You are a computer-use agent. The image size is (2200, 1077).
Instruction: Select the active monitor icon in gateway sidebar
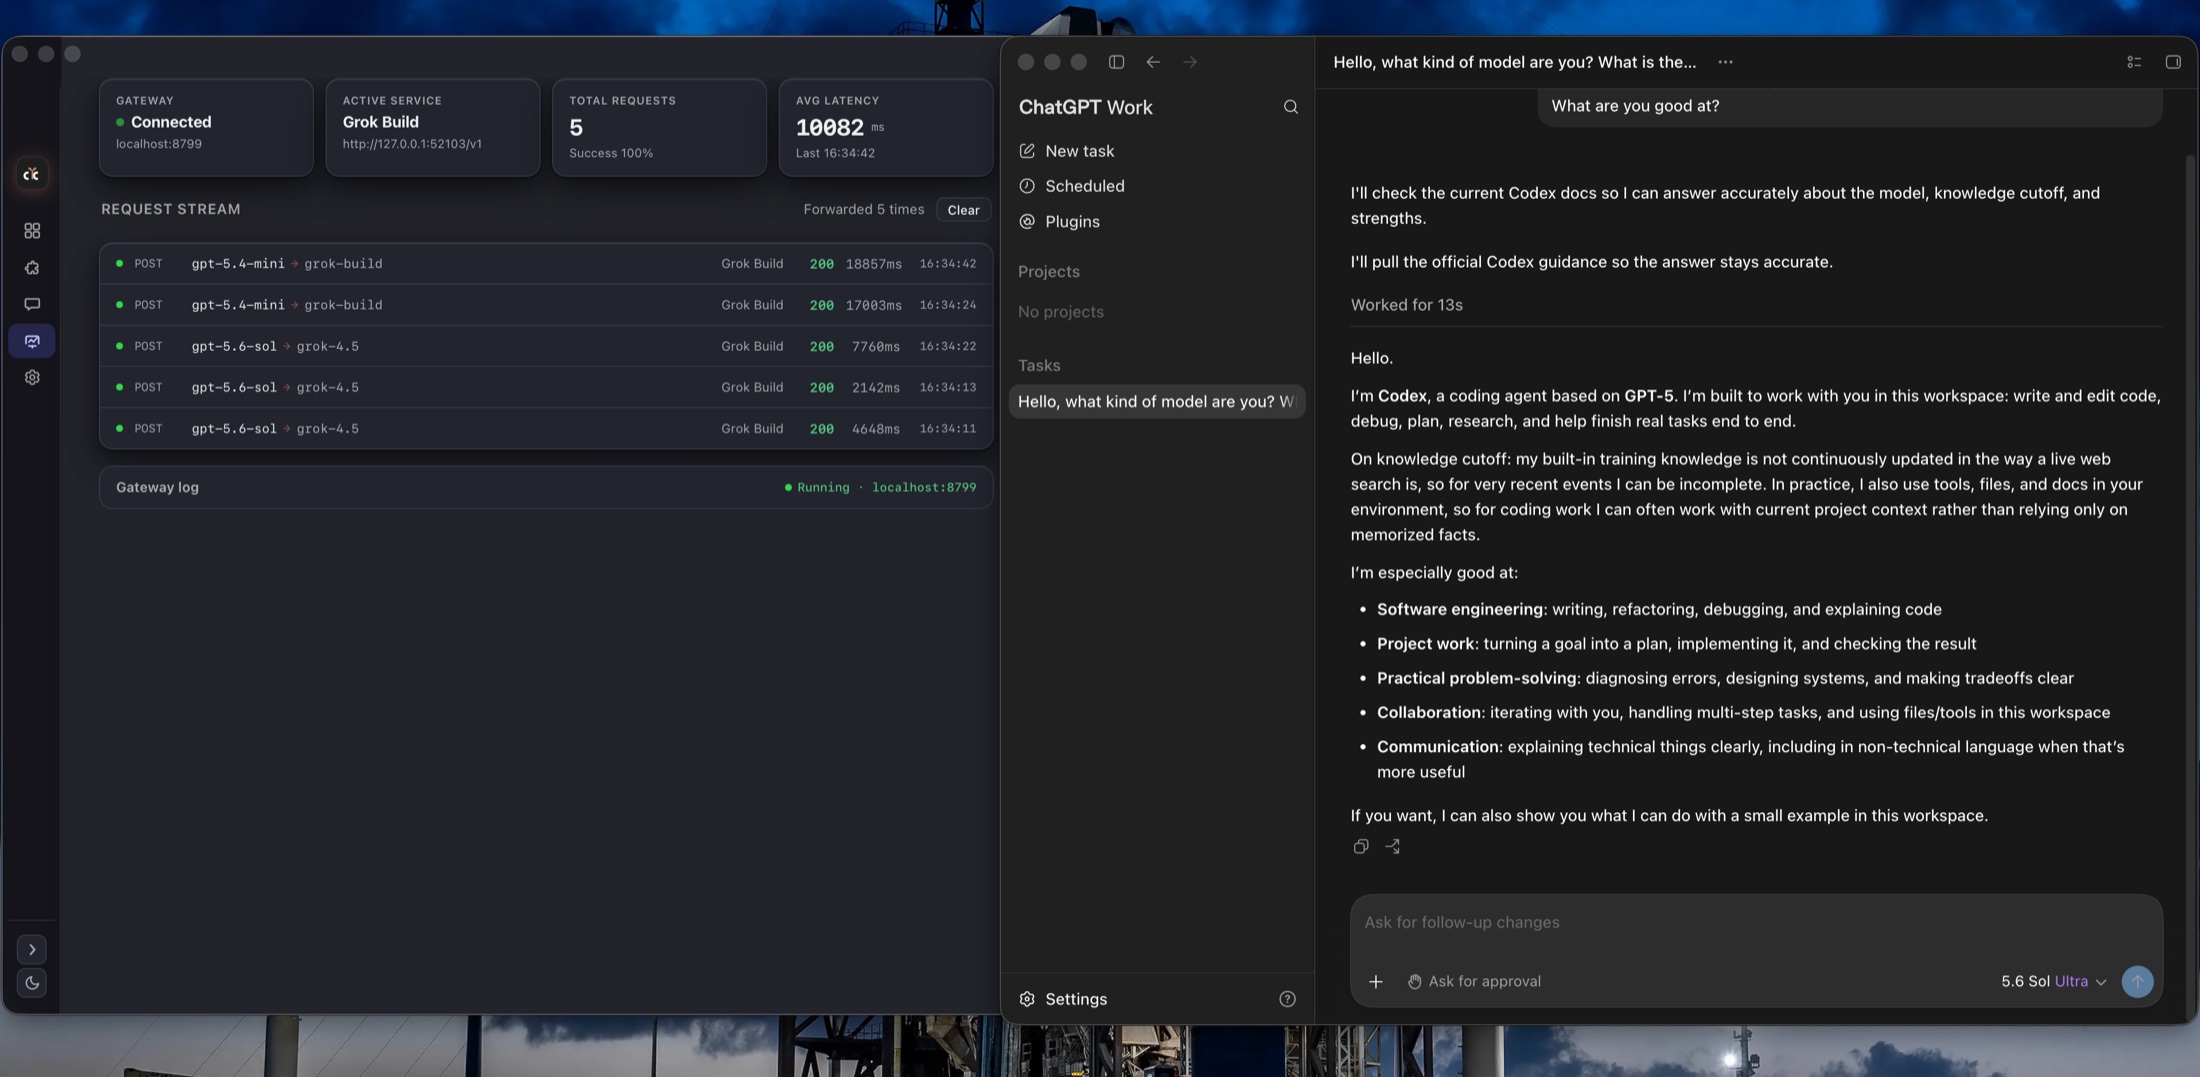pyautogui.click(x=32, y=341)
